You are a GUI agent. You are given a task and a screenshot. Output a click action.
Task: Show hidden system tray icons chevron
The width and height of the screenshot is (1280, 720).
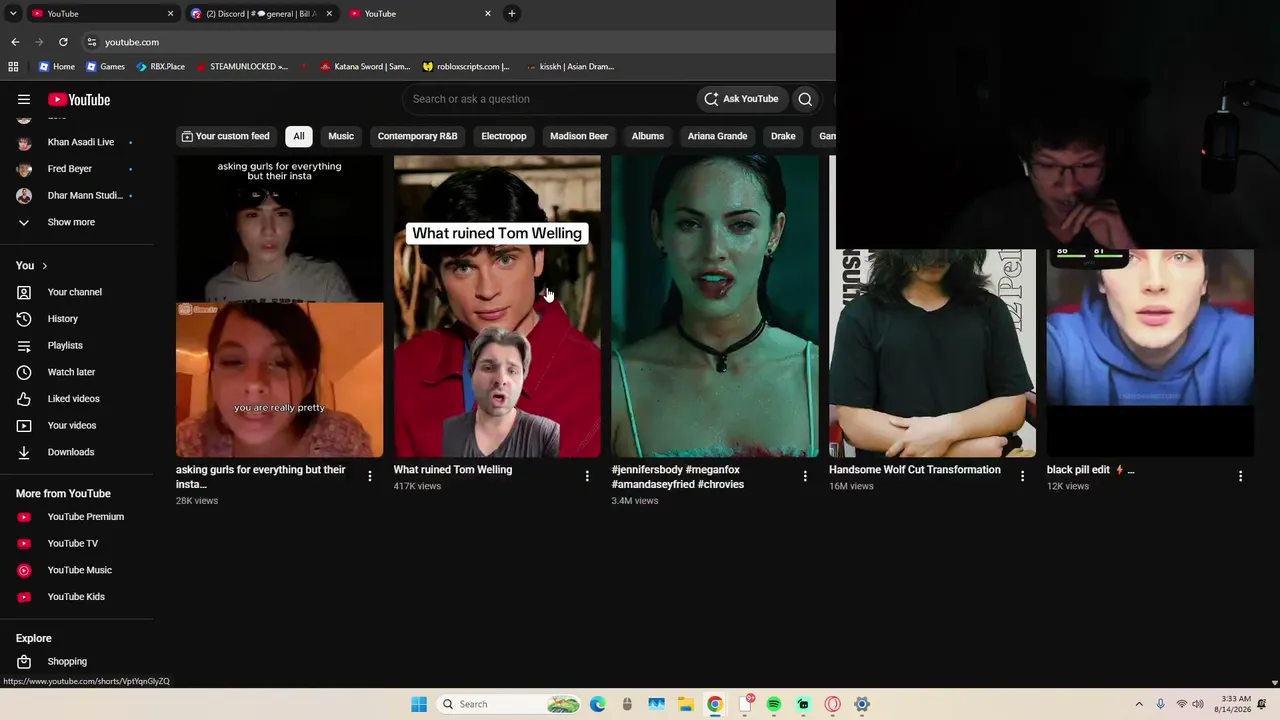click(1138, 704)
